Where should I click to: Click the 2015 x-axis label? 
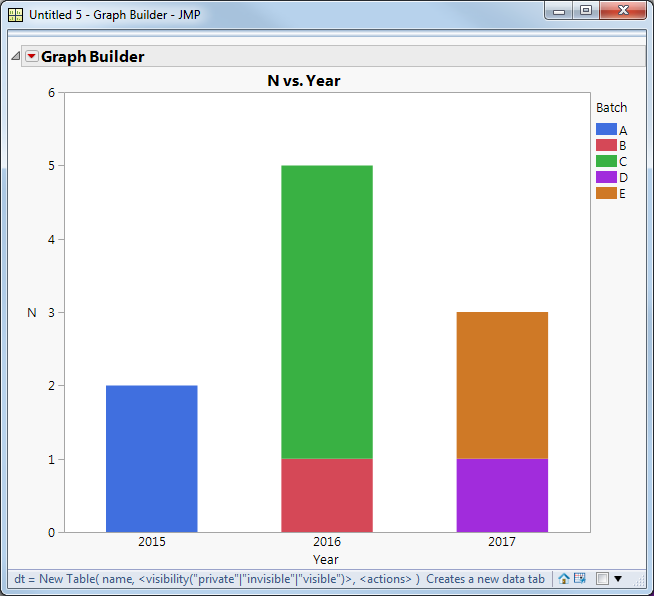click(152, 541)
